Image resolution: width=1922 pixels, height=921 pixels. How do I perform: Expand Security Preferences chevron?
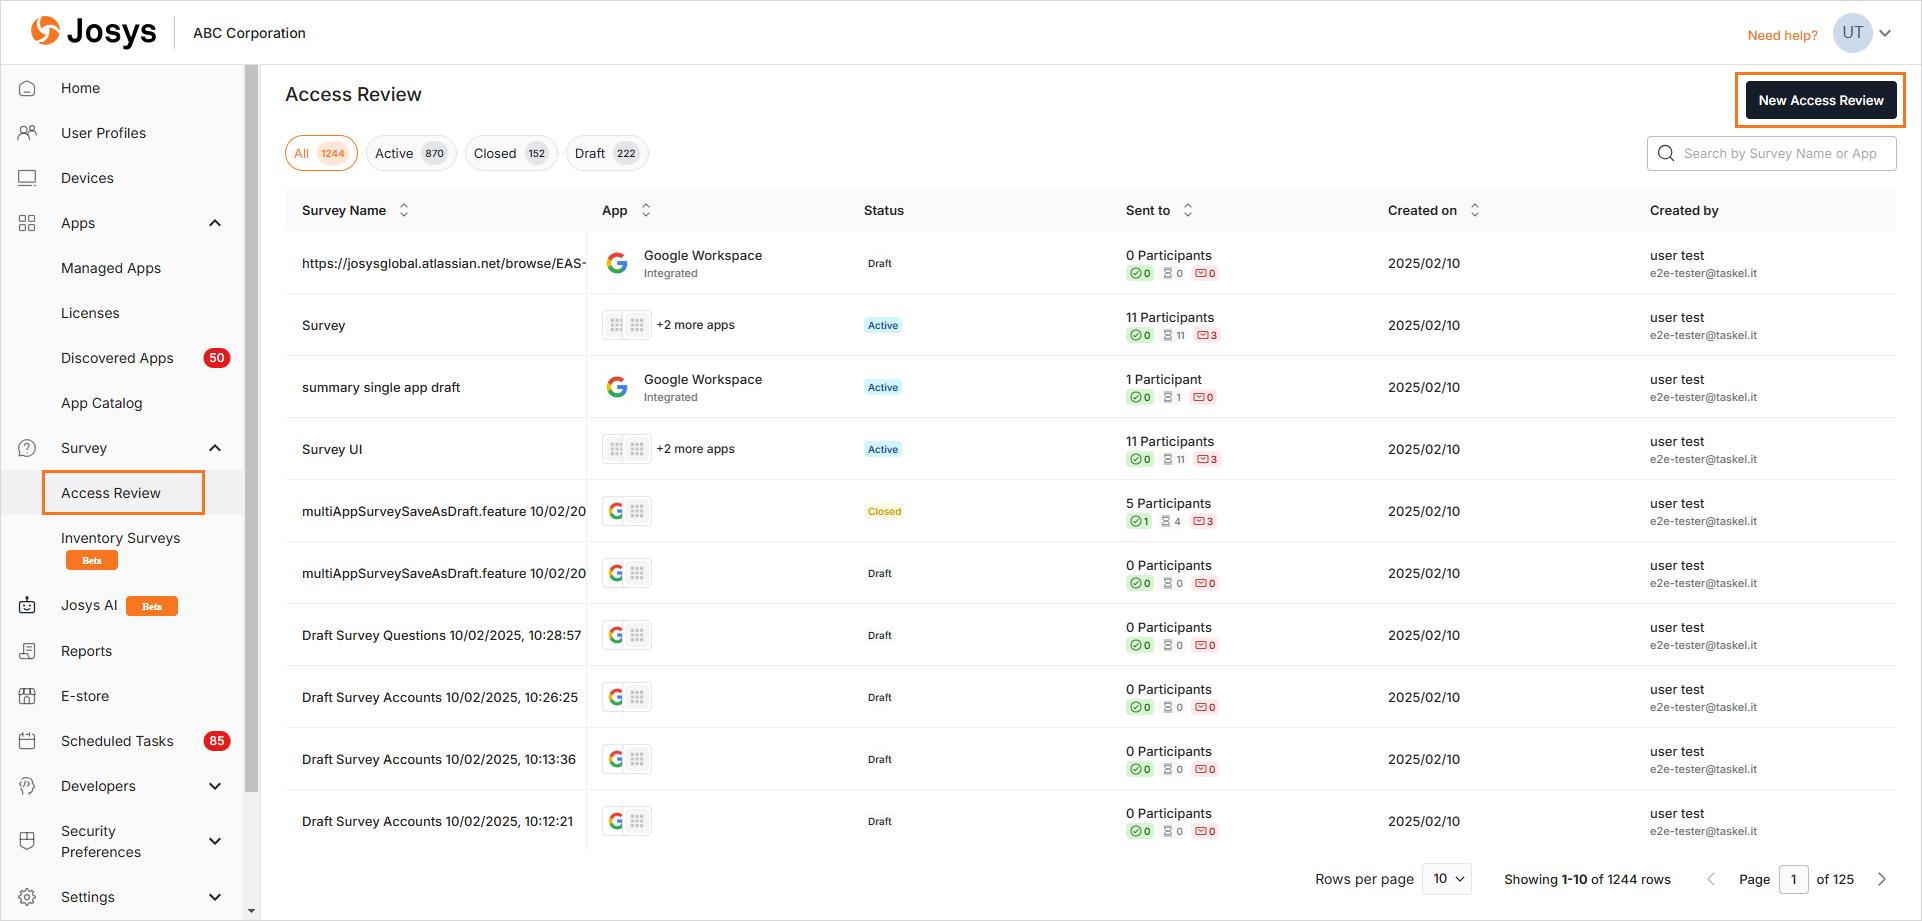215,841
